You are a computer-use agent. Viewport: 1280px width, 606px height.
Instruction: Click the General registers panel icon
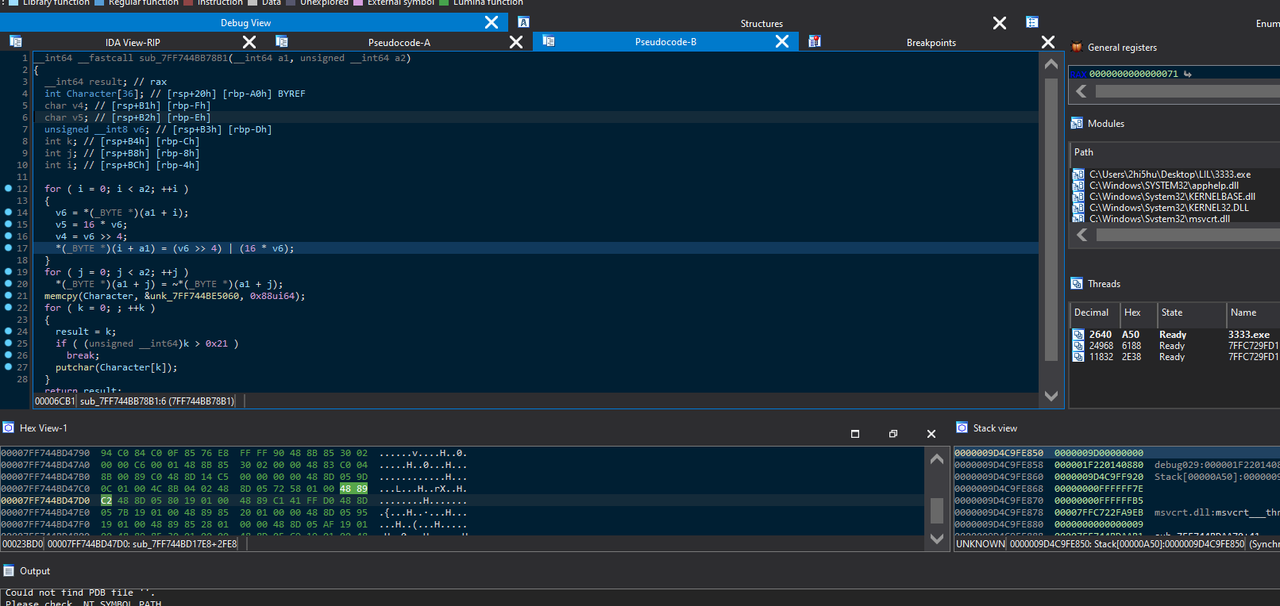[x=1077, y=47]
